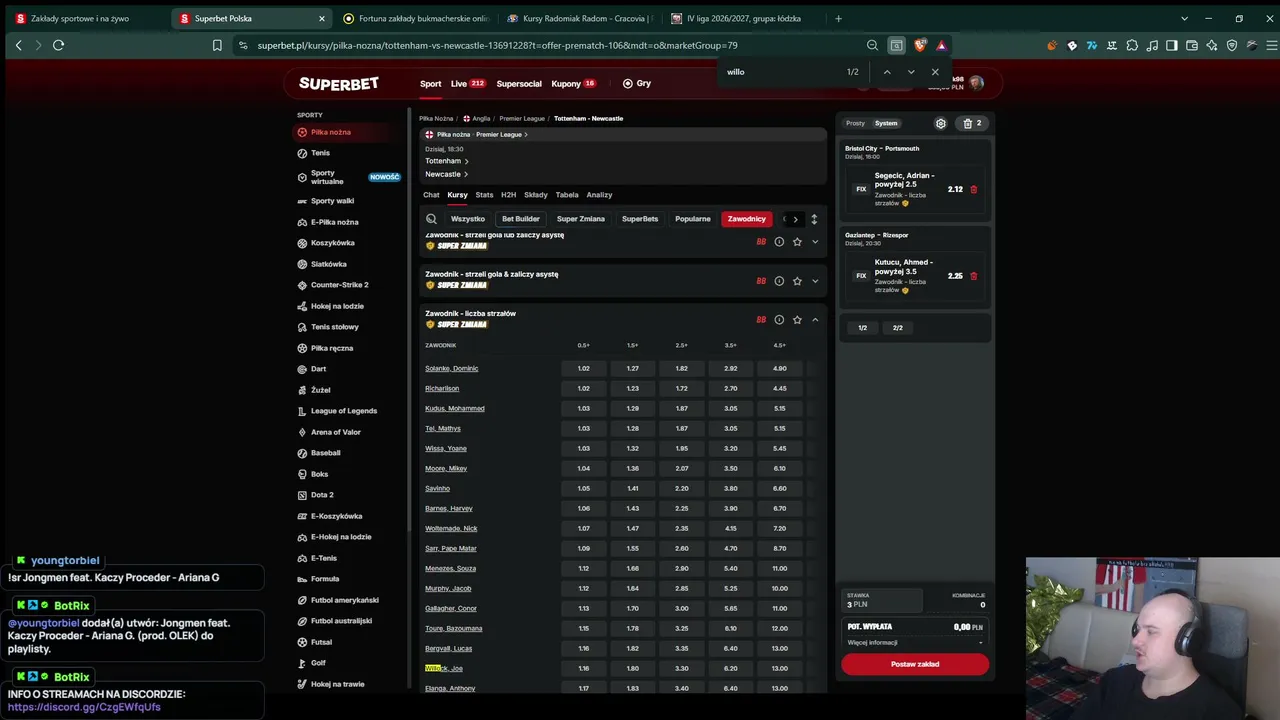Go to previous find-in-page match
1280x720 pixels.
(886, 72)
